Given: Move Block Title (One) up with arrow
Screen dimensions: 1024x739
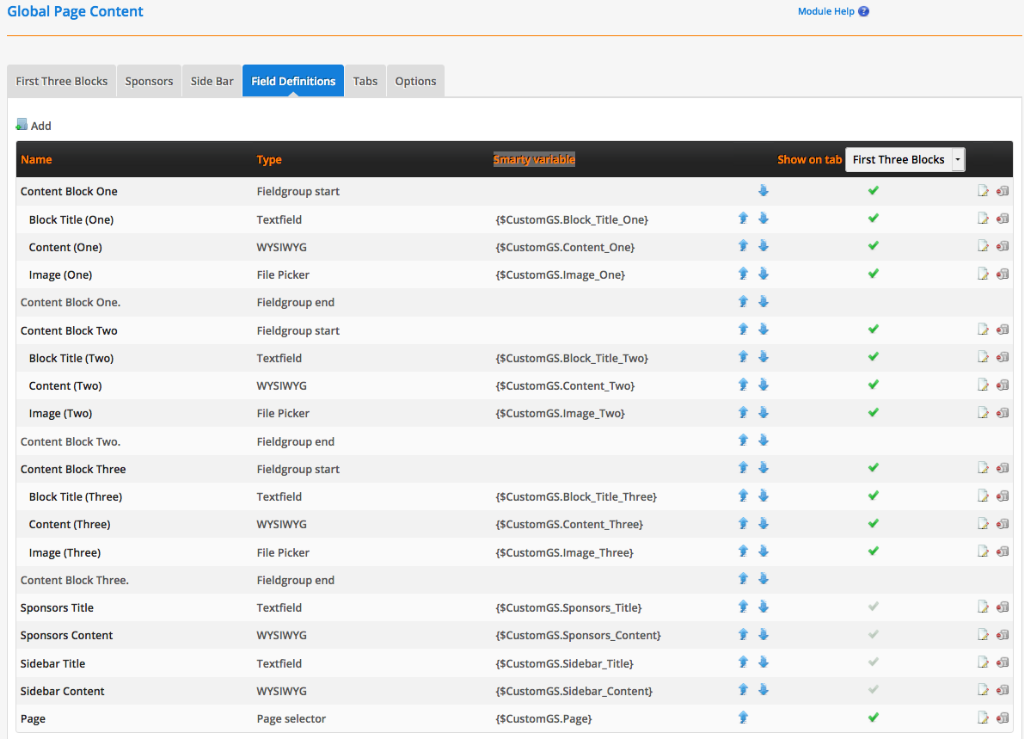Looking at the screenshot, I should pyautogui.click(x=743, y=218).
